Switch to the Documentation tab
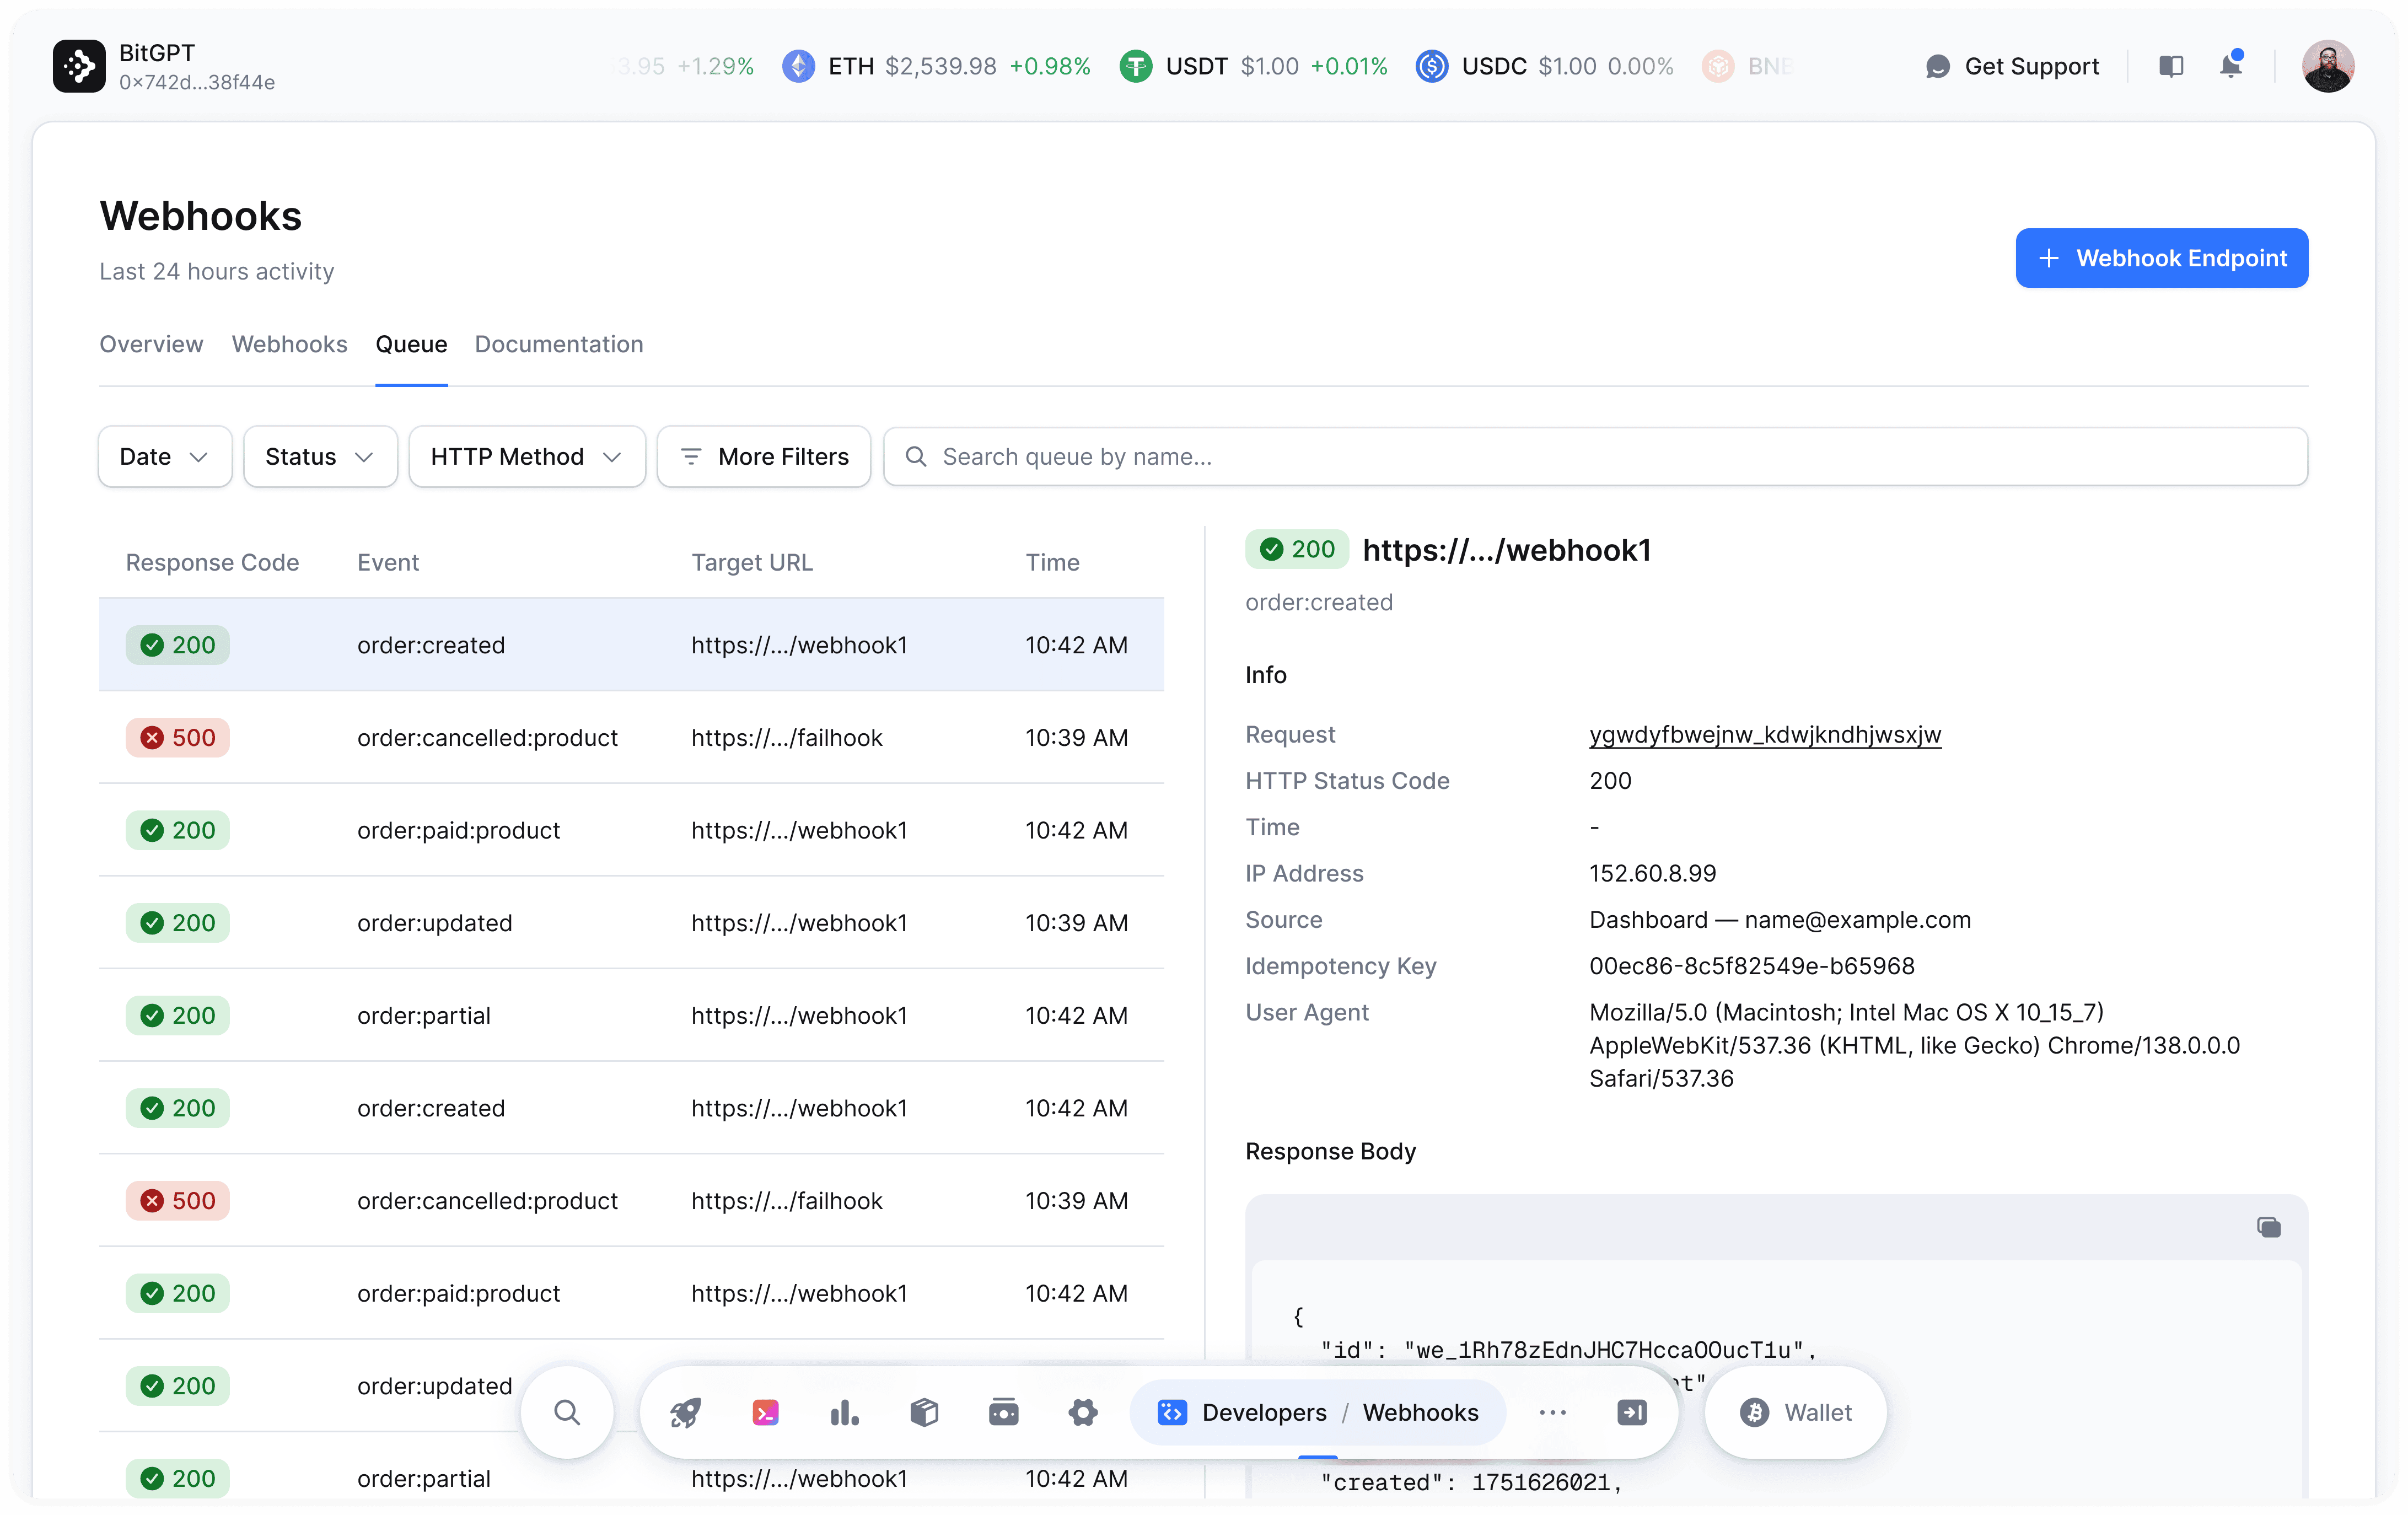Viewport: 2408px width, 1515px height. [558, 344]
